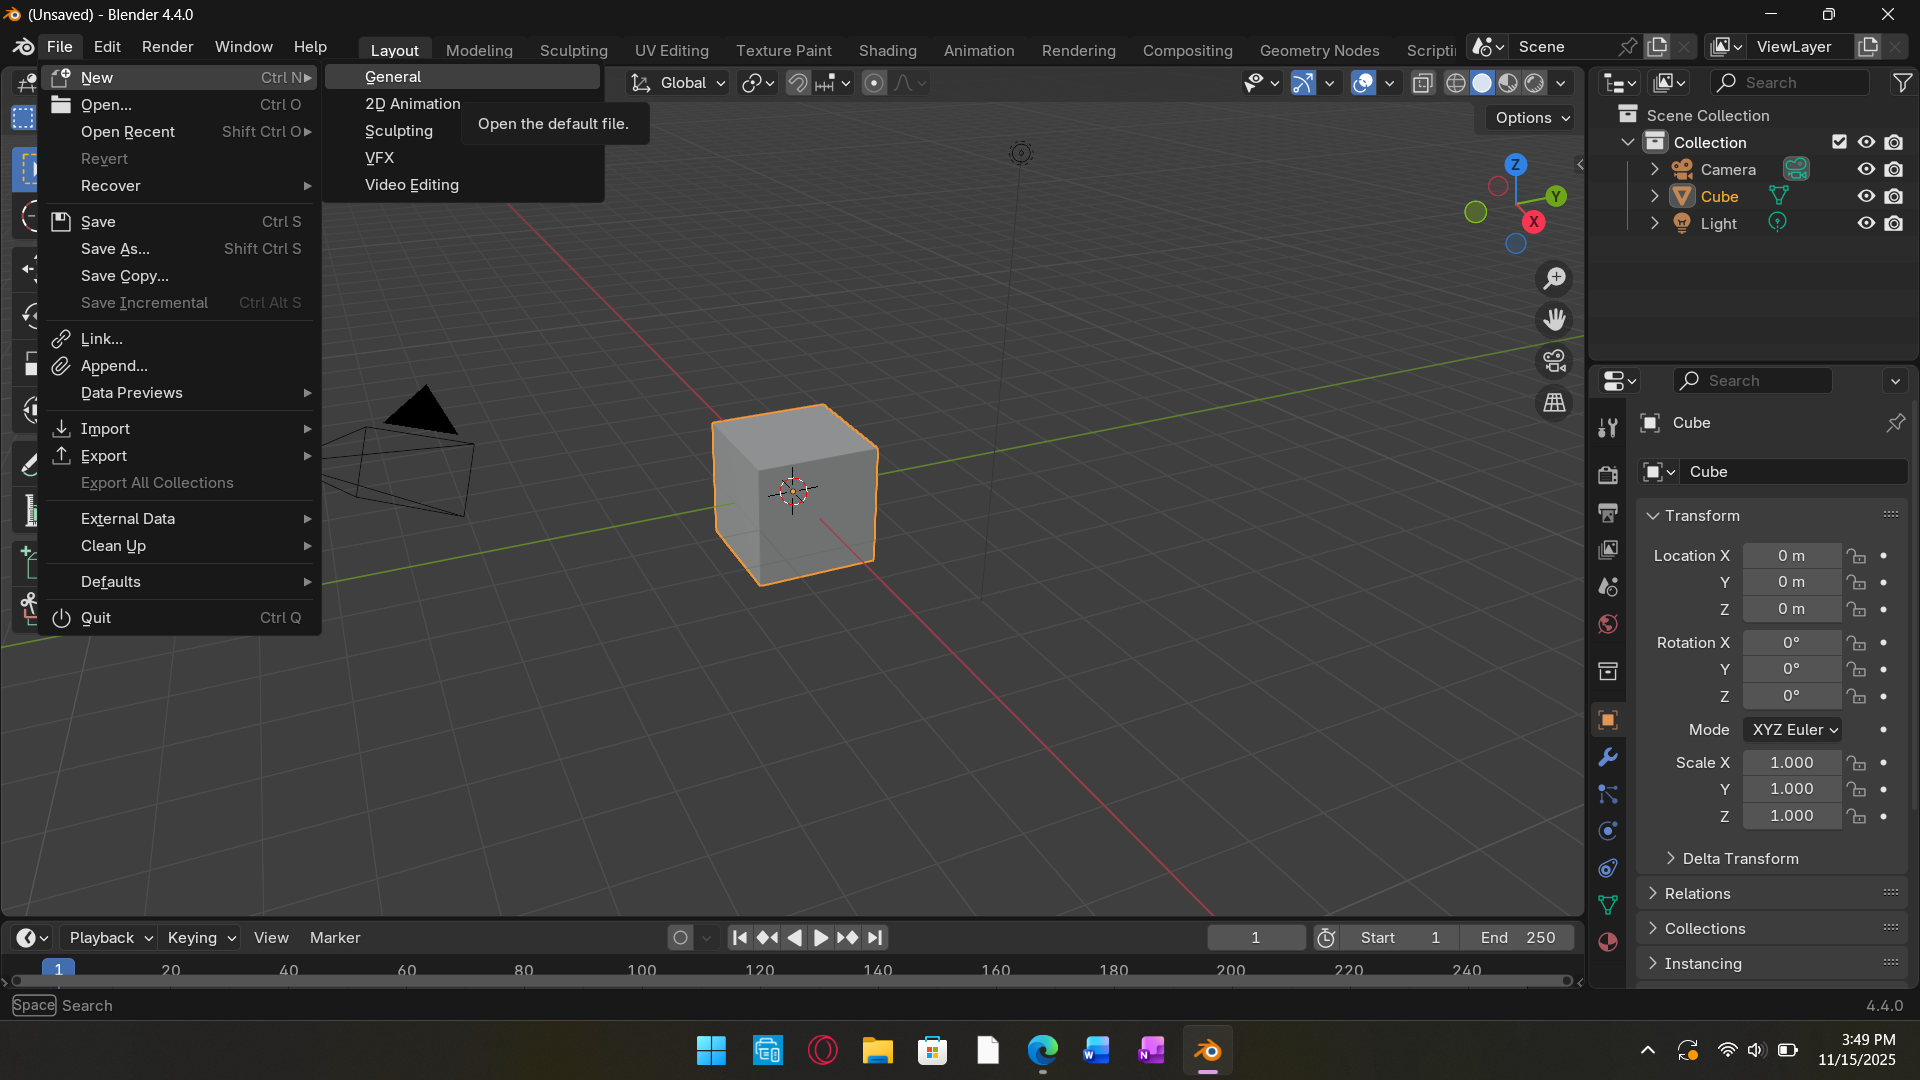Disable Camera in renders camera icon
The image size is (1920, 1080).
[x=1894, y=170]
